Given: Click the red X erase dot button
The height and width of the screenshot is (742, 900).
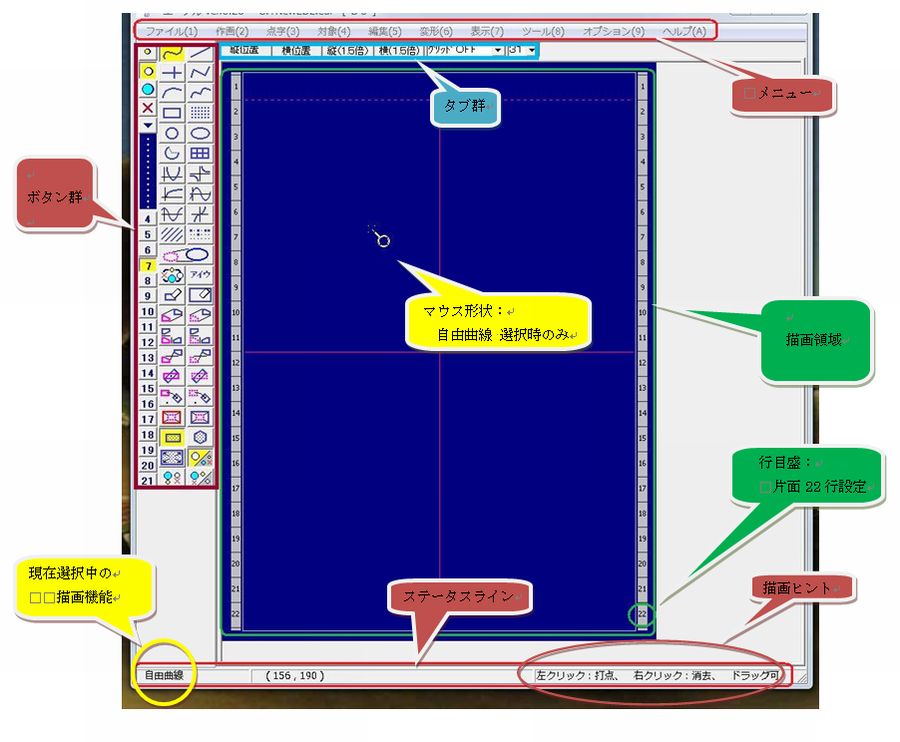Looking at the screenshot, I should point(148,107).
